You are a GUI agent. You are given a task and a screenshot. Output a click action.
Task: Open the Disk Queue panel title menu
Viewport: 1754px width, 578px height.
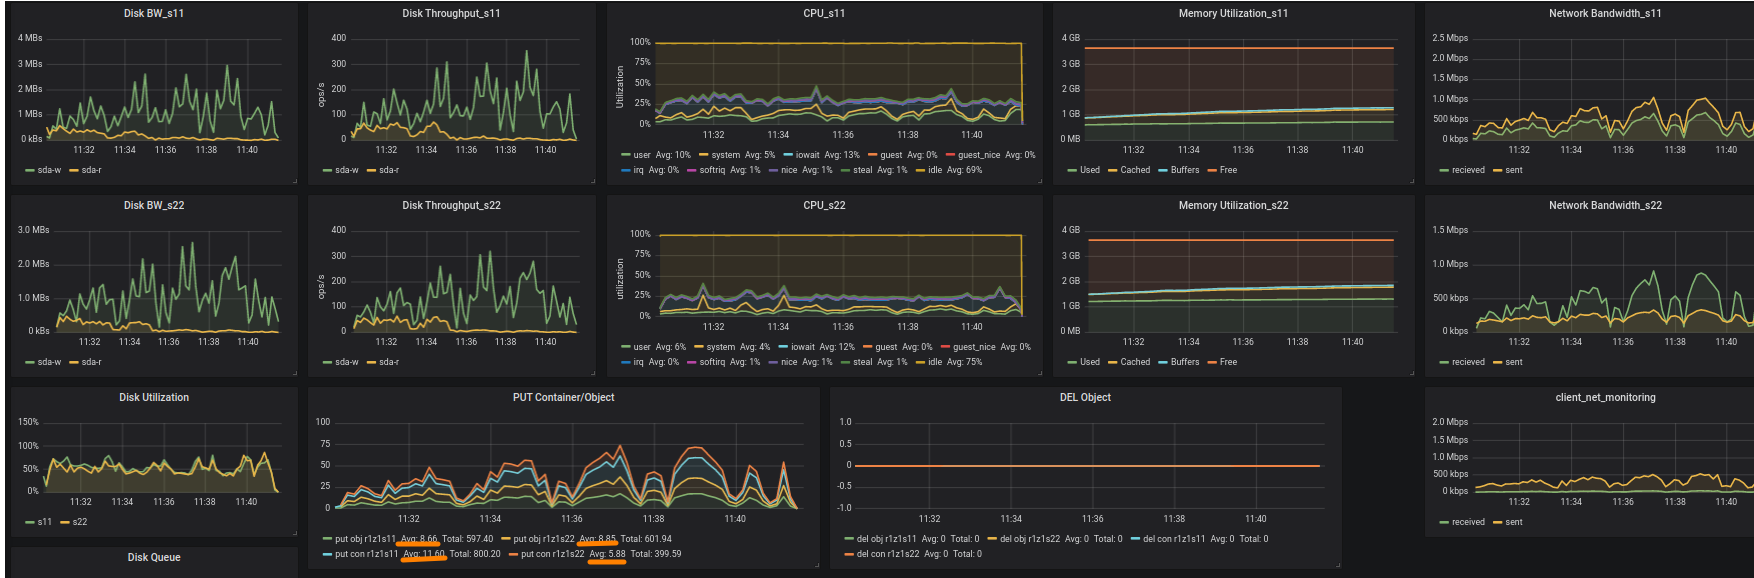coord(153,557)
